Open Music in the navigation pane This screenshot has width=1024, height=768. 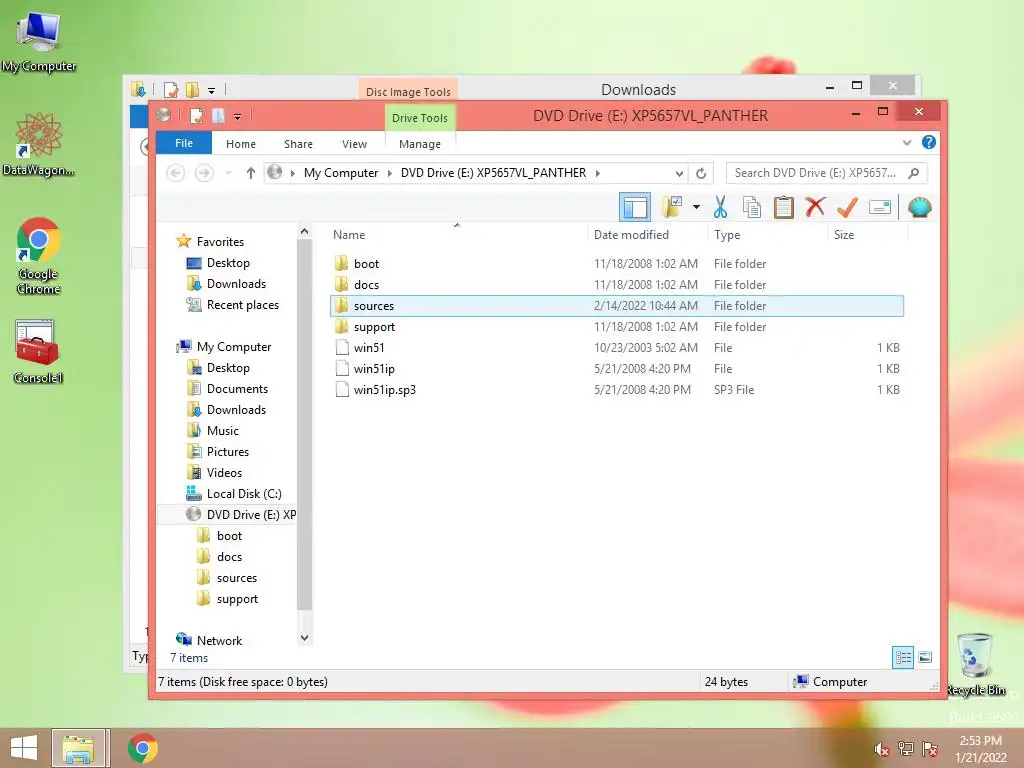coord(223,431)
